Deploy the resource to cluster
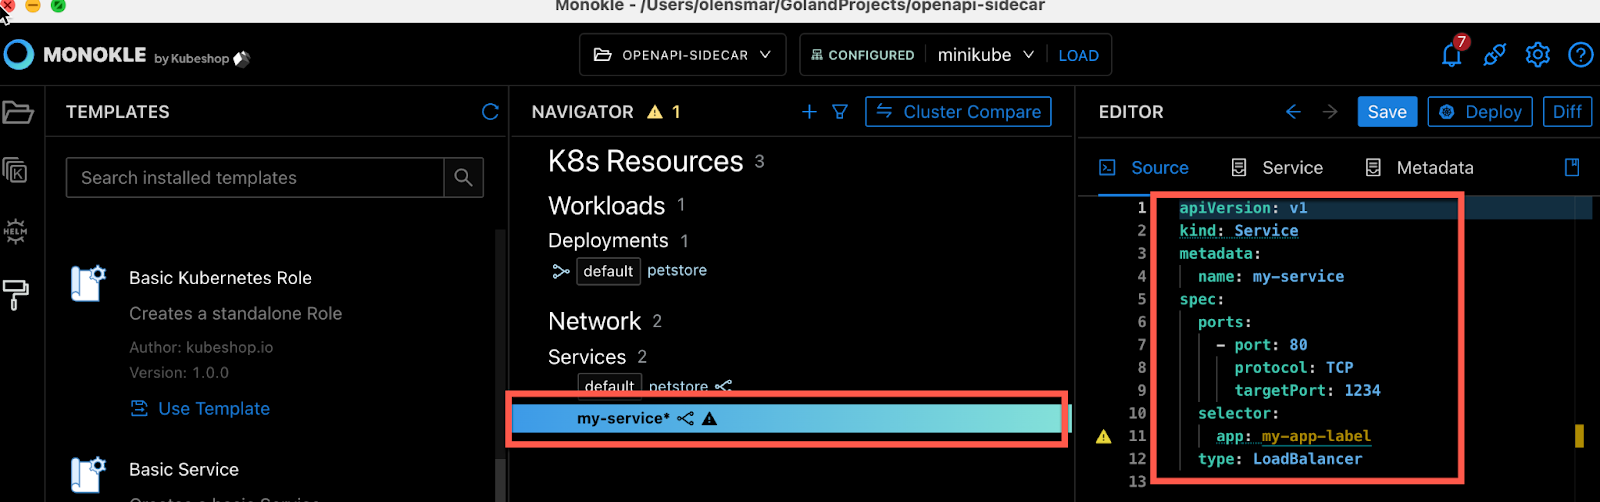The height and width of the screenshot is (502, 1600). [1481, 112]
